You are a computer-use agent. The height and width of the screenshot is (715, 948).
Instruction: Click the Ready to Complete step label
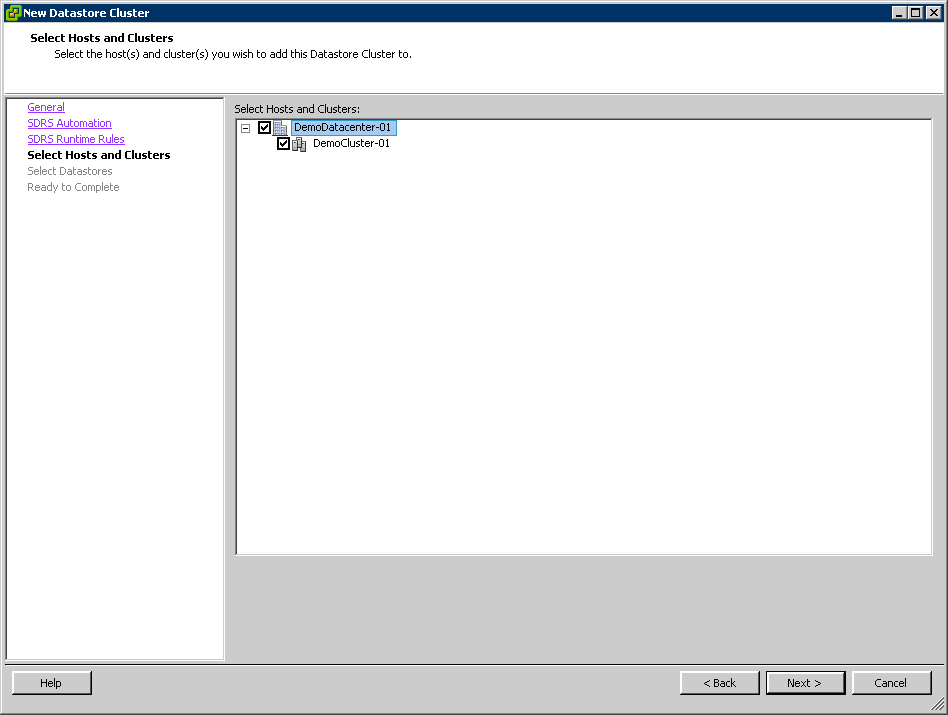tap(73, 187)
